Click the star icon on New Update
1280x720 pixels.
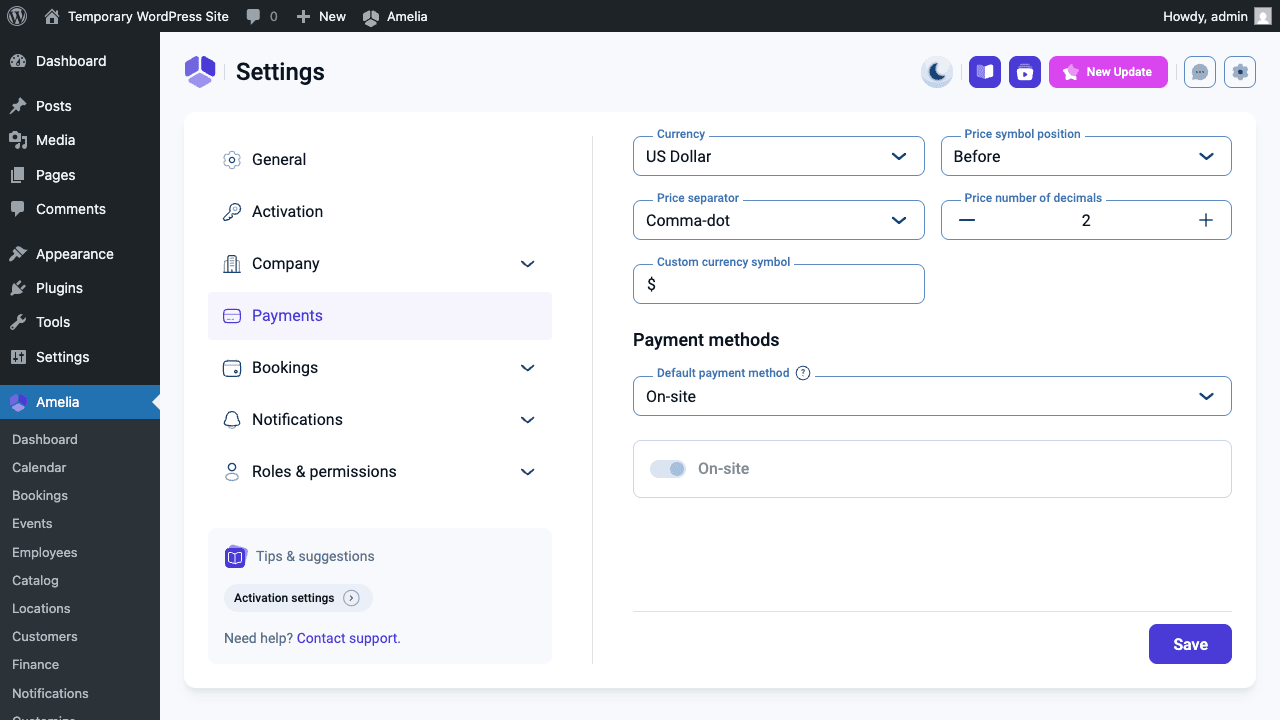pos(1071,72)
